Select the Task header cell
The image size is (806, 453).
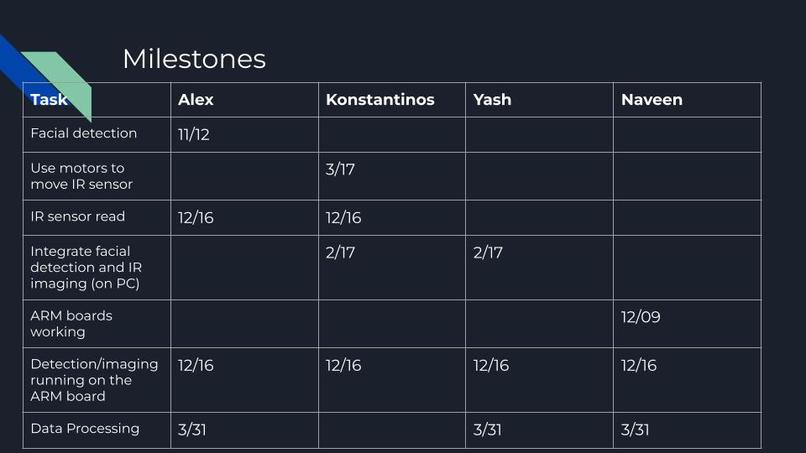point(97,100)
